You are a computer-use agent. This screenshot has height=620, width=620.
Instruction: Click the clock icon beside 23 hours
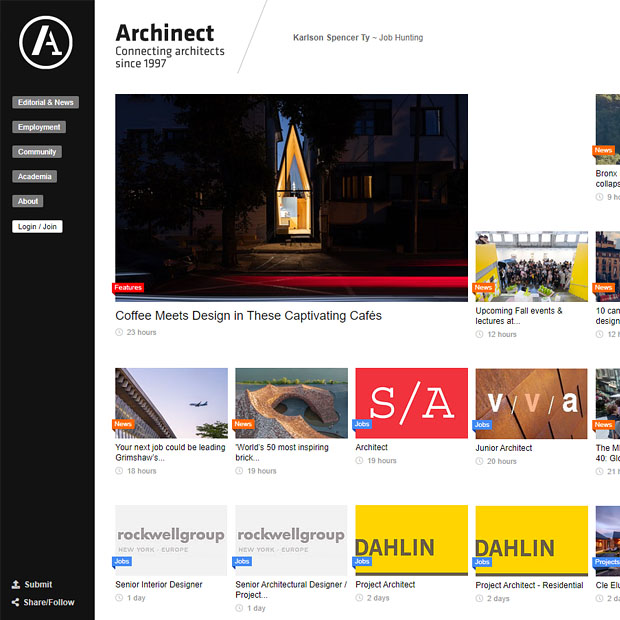(119, 332)
